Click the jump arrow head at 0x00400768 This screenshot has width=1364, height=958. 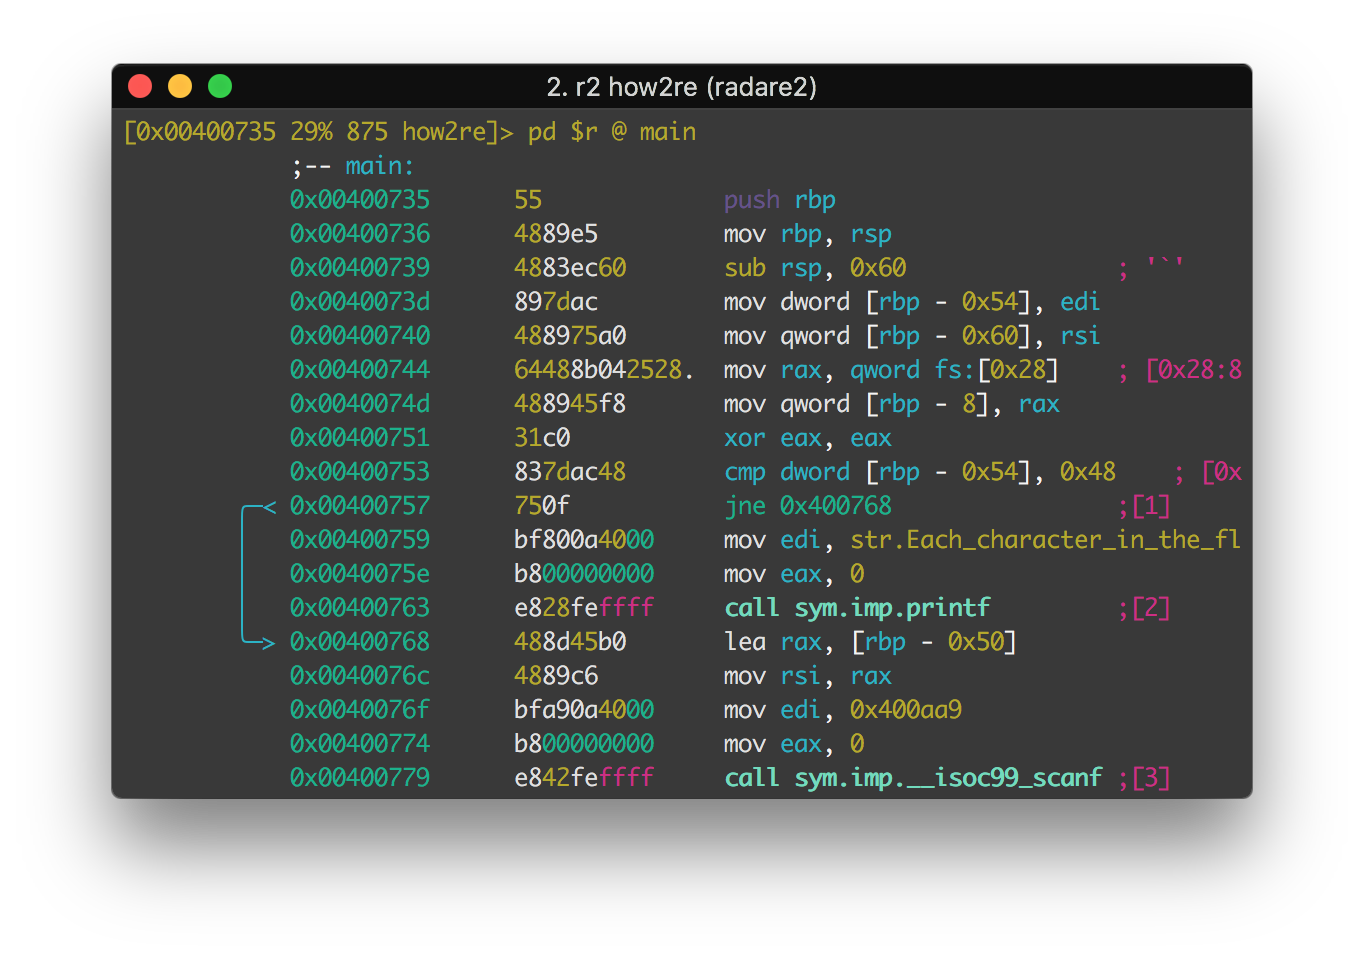coord(266,643)
